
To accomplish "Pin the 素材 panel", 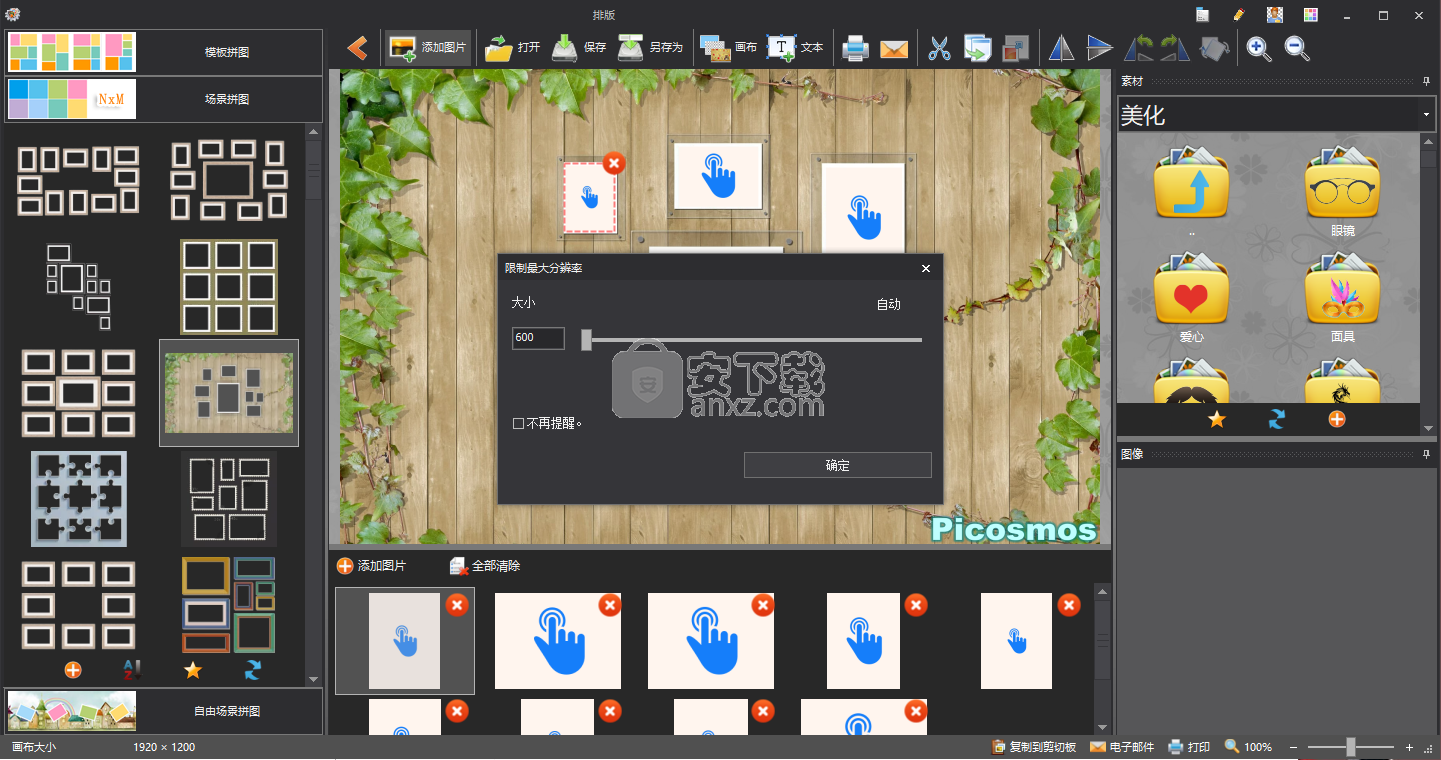I will pos(1427,81).
